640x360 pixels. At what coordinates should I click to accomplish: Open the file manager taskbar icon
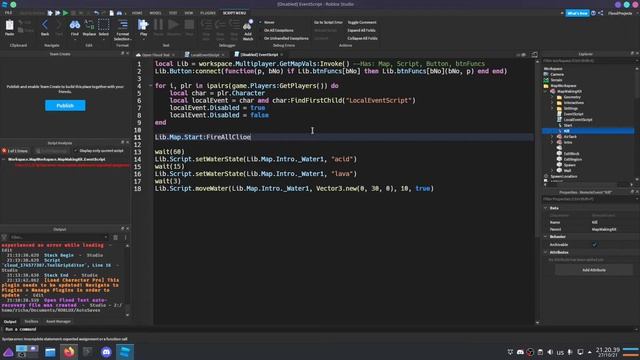[x=50, y=352]
